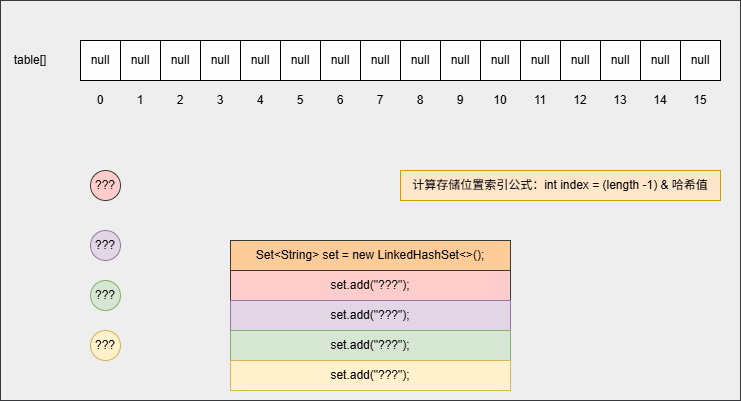Click the null cell at index 10
This screenshot has height=401, width=741.
click(x=500, y=60)
